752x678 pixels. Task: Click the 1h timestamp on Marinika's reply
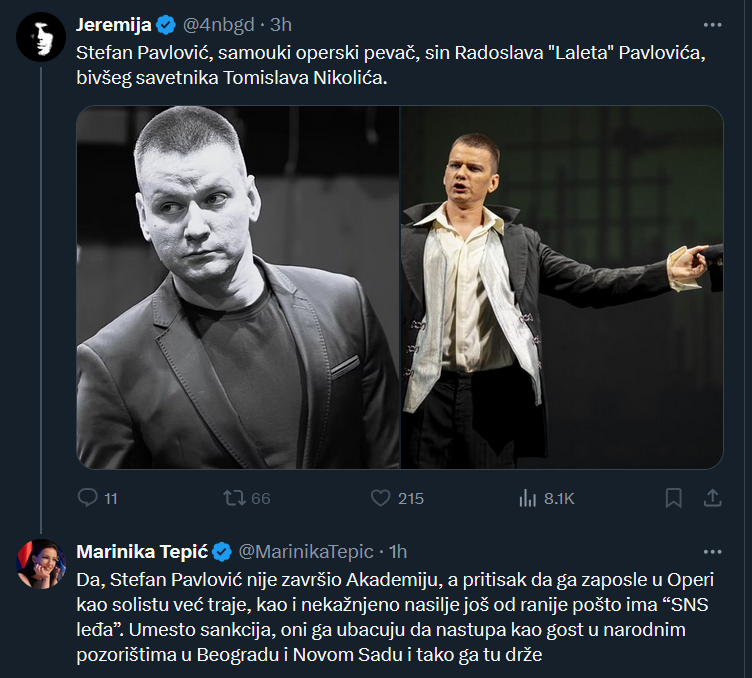point(397,551)
